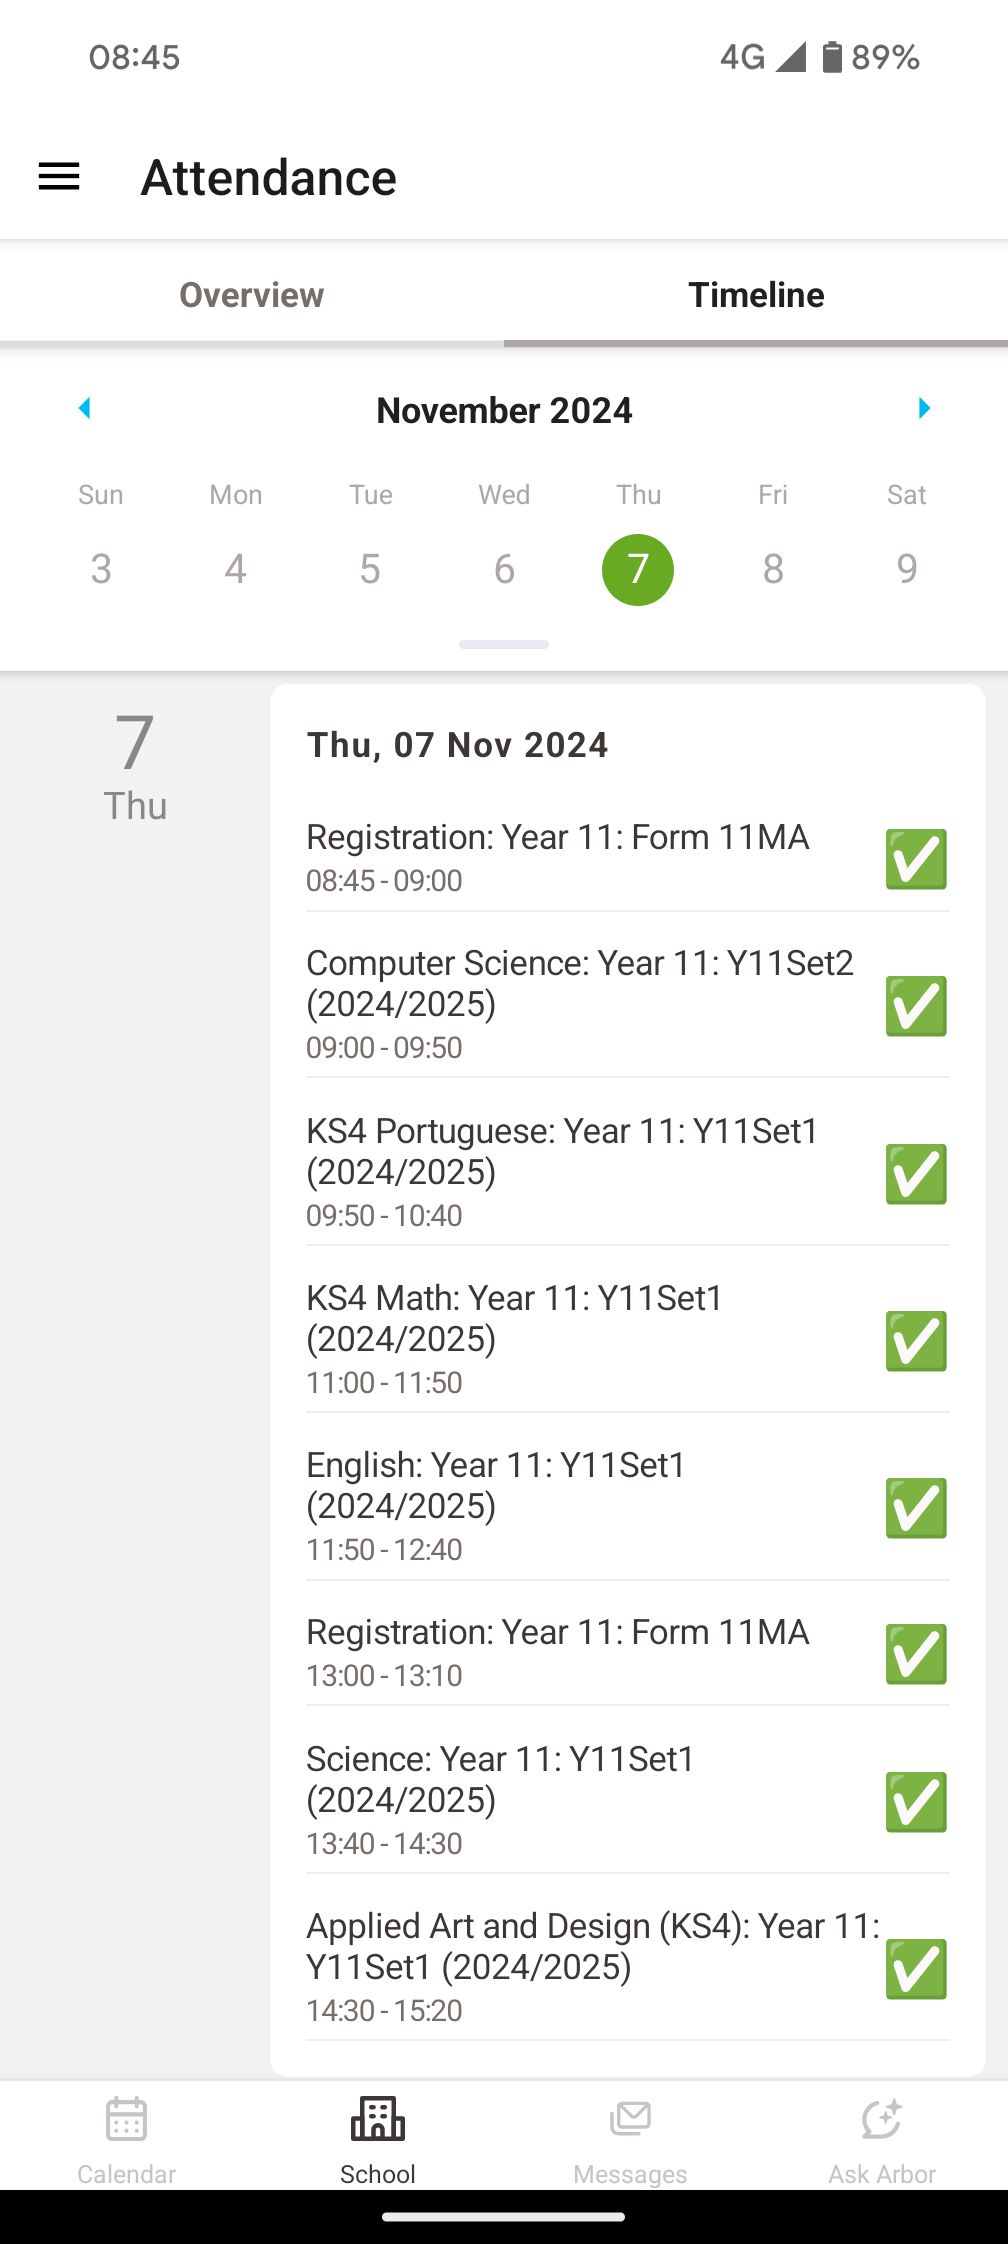Go to previous month arrow

(x=85, y=408)
